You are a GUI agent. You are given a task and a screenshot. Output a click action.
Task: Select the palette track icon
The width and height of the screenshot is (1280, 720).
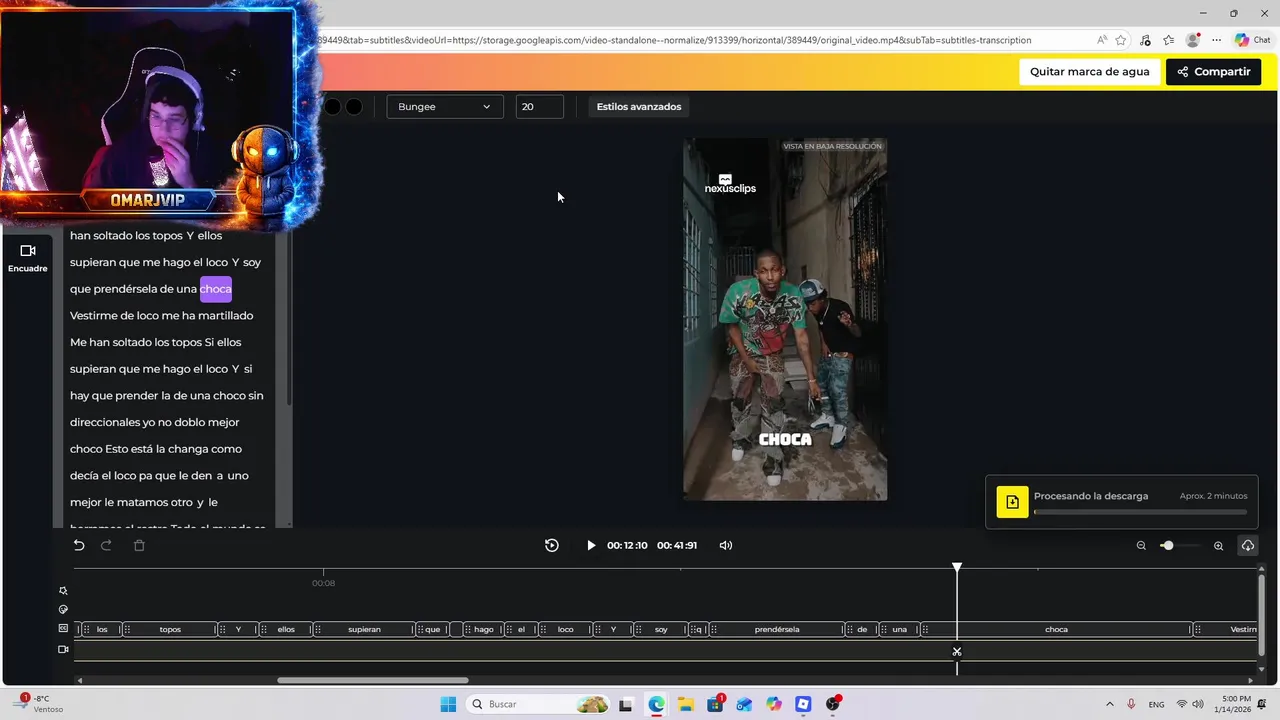point(63,609)
